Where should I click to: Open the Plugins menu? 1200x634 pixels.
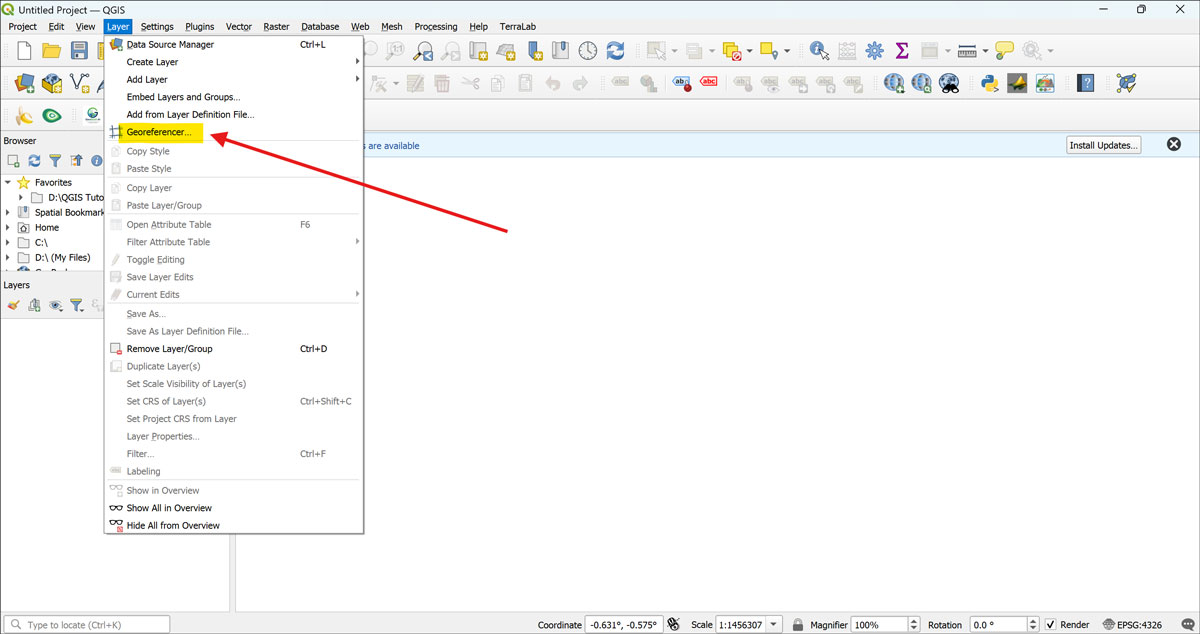point(200,27)
